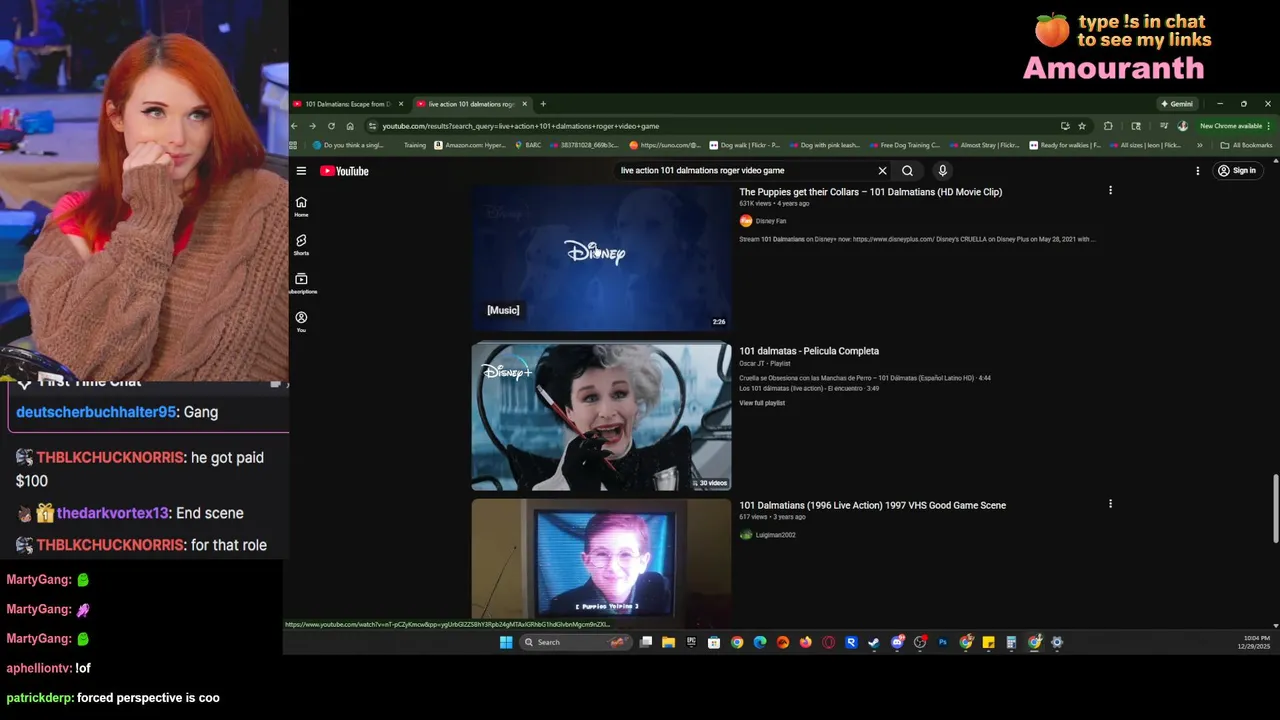This screenshot has height=720, width=1280.
Task: Open Home in YouTube sidebar
Action: click(x=301, y=206)
